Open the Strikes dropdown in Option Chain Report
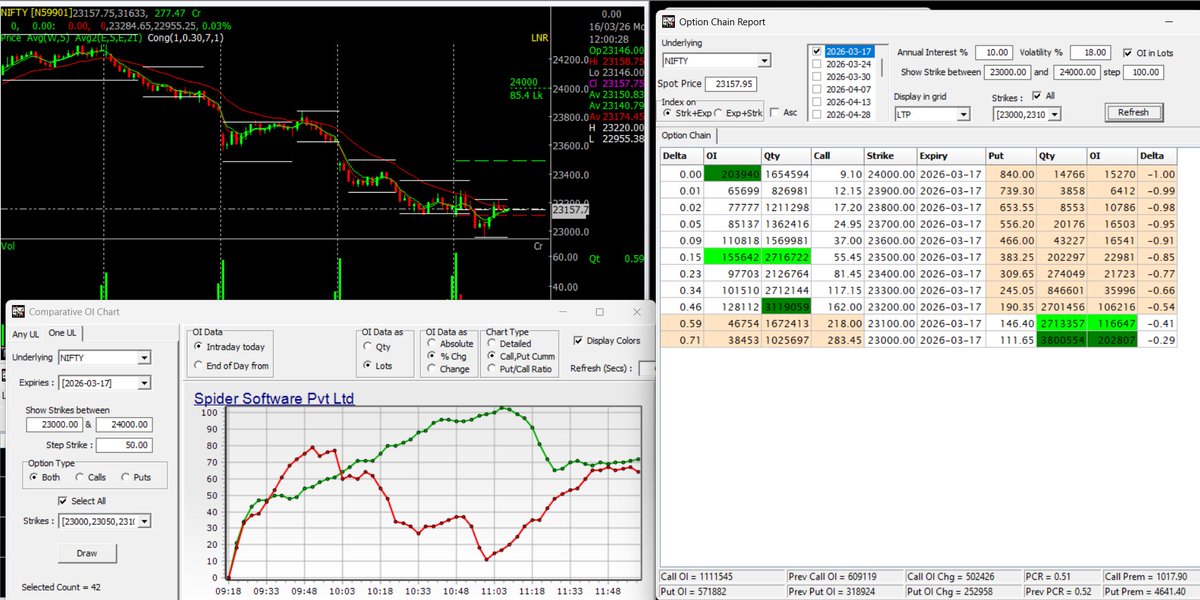This screenshot has height=600, width=1200. pyautogui.click(x=1054, y=115)
